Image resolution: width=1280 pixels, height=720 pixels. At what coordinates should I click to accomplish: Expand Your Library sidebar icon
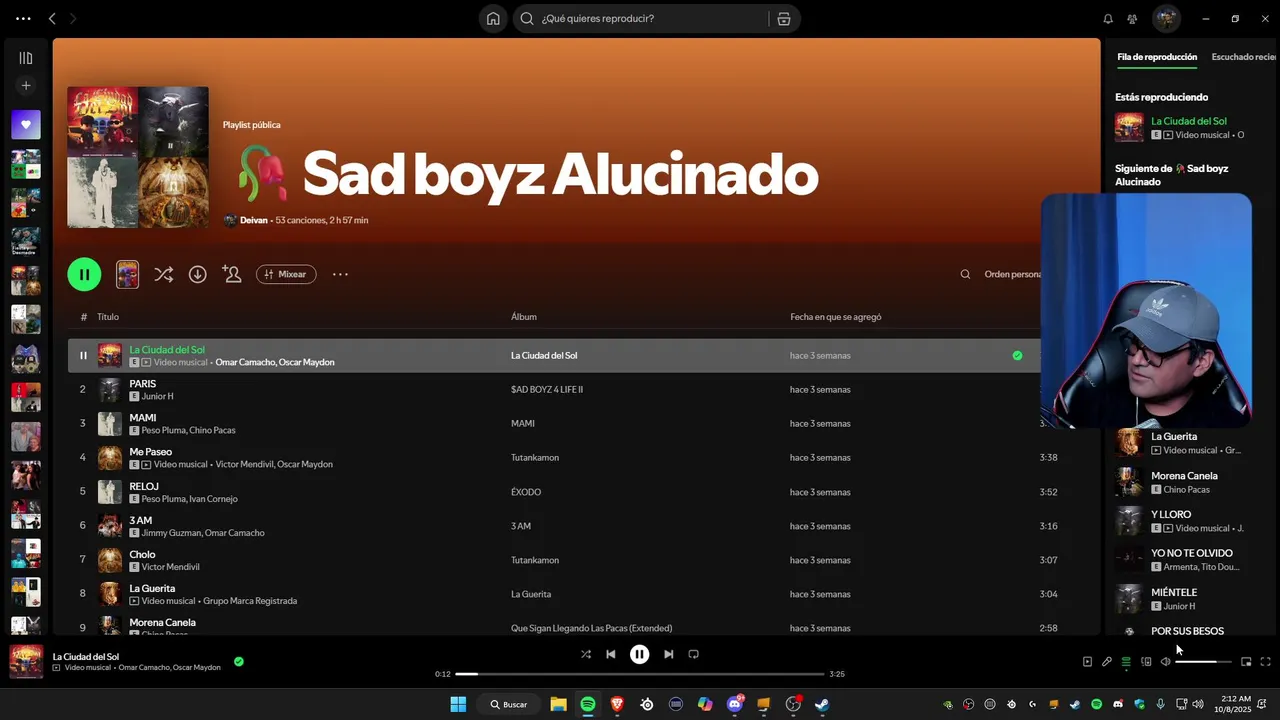26,58
